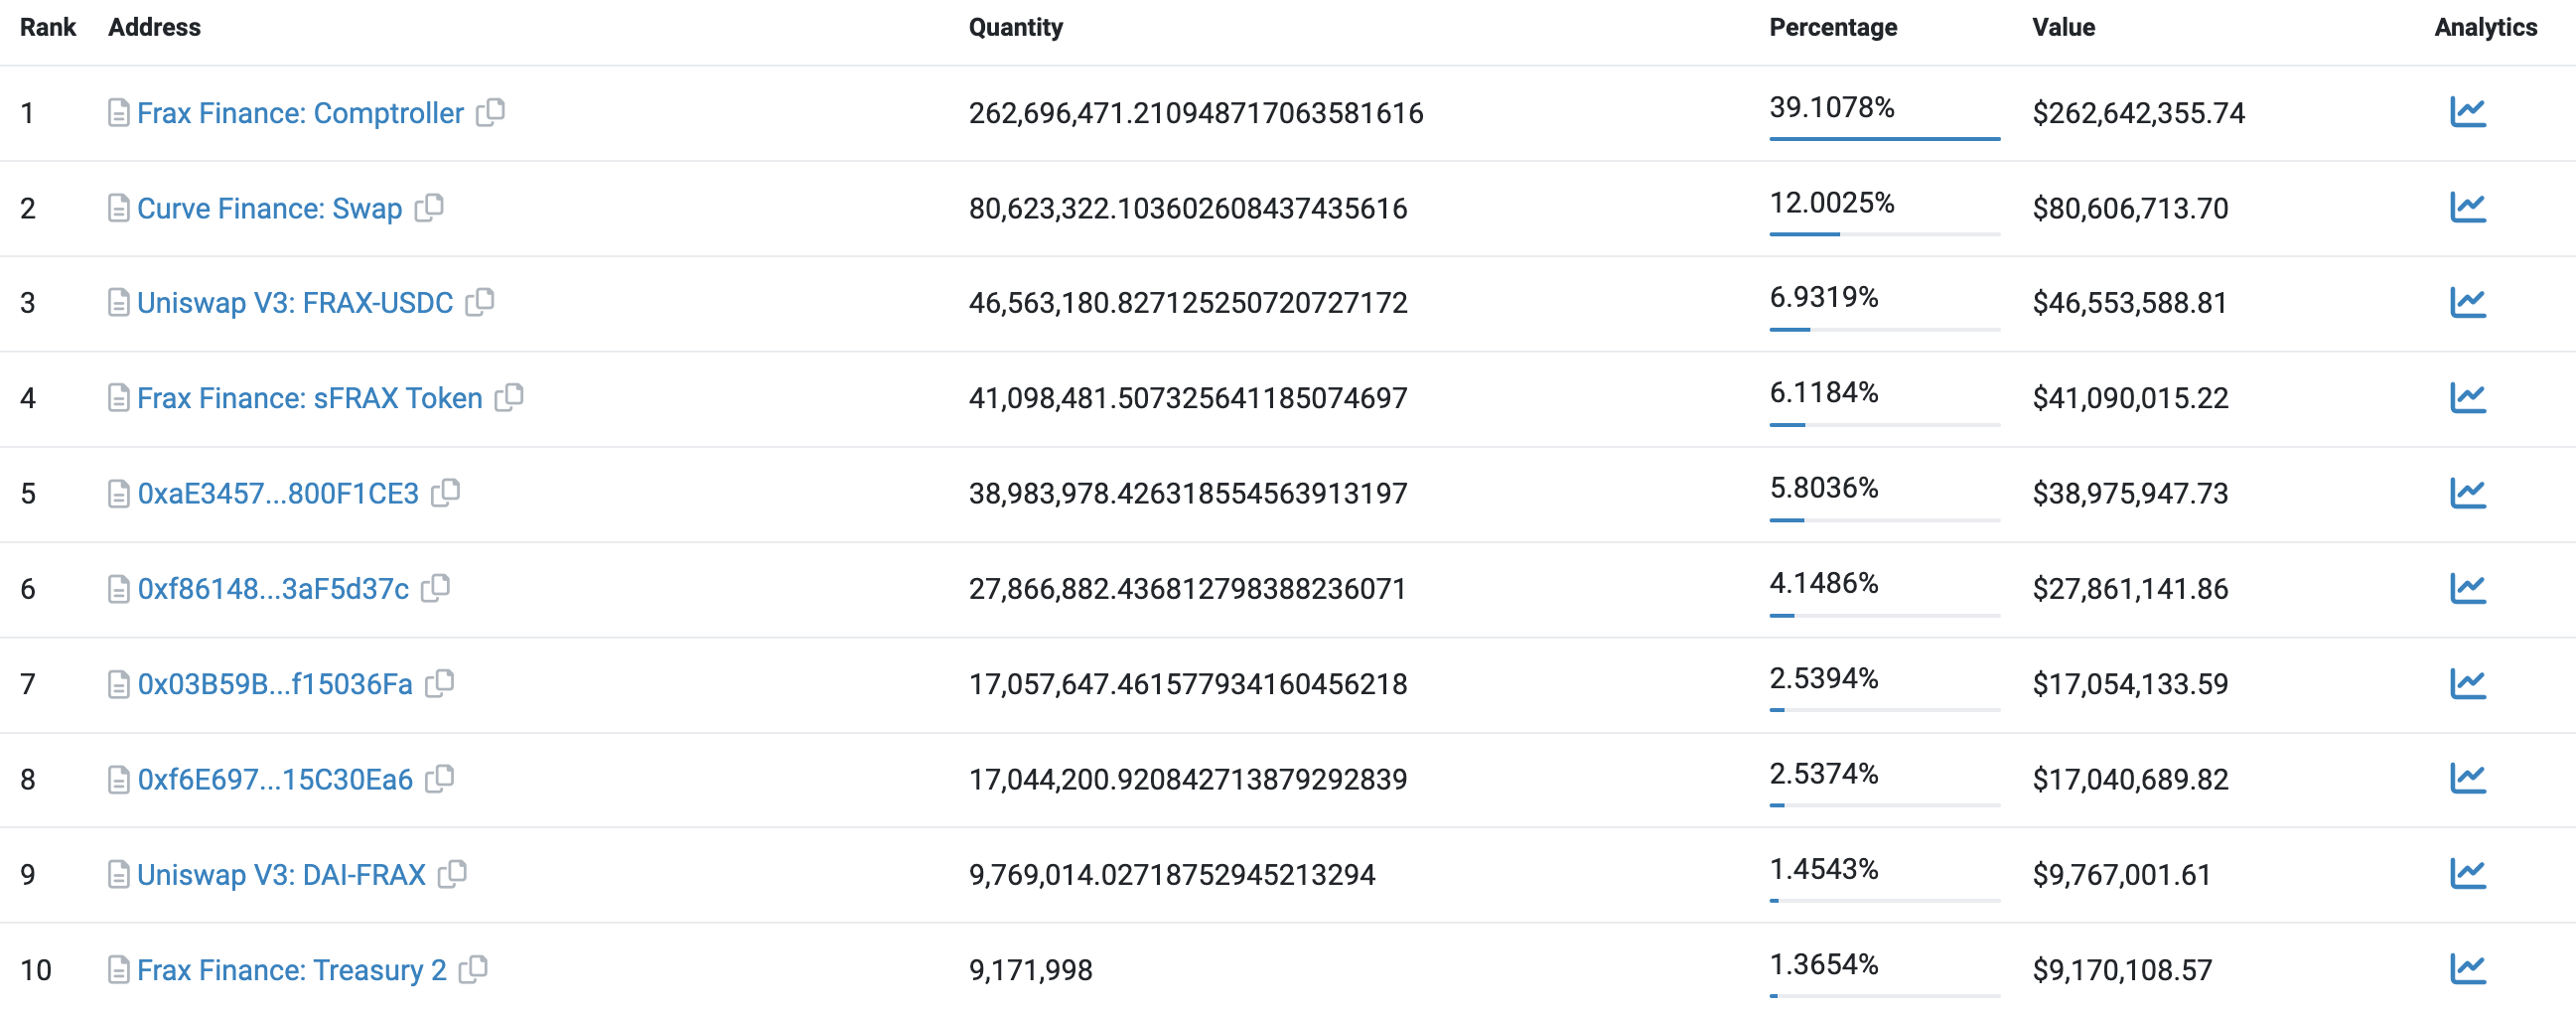Copy the address 0xaE3457...800F1CE3
Image resolution: width=2576 pixels, height=1011 pixels.
[447, 492]
